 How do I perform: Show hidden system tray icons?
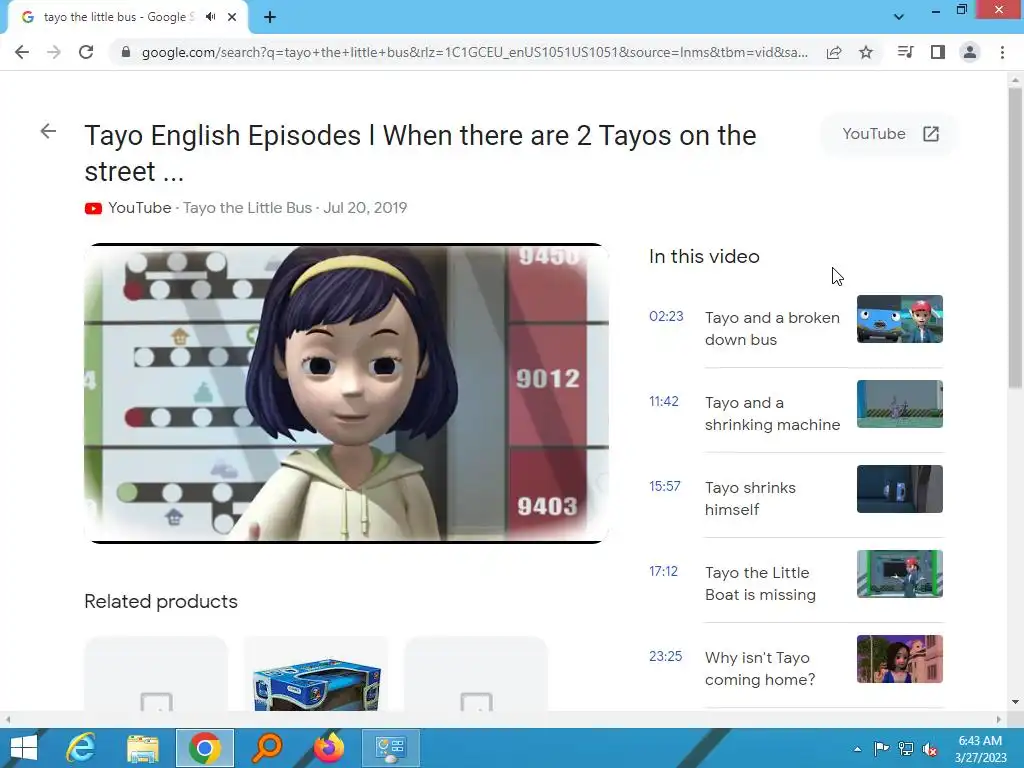coord(857,749)
